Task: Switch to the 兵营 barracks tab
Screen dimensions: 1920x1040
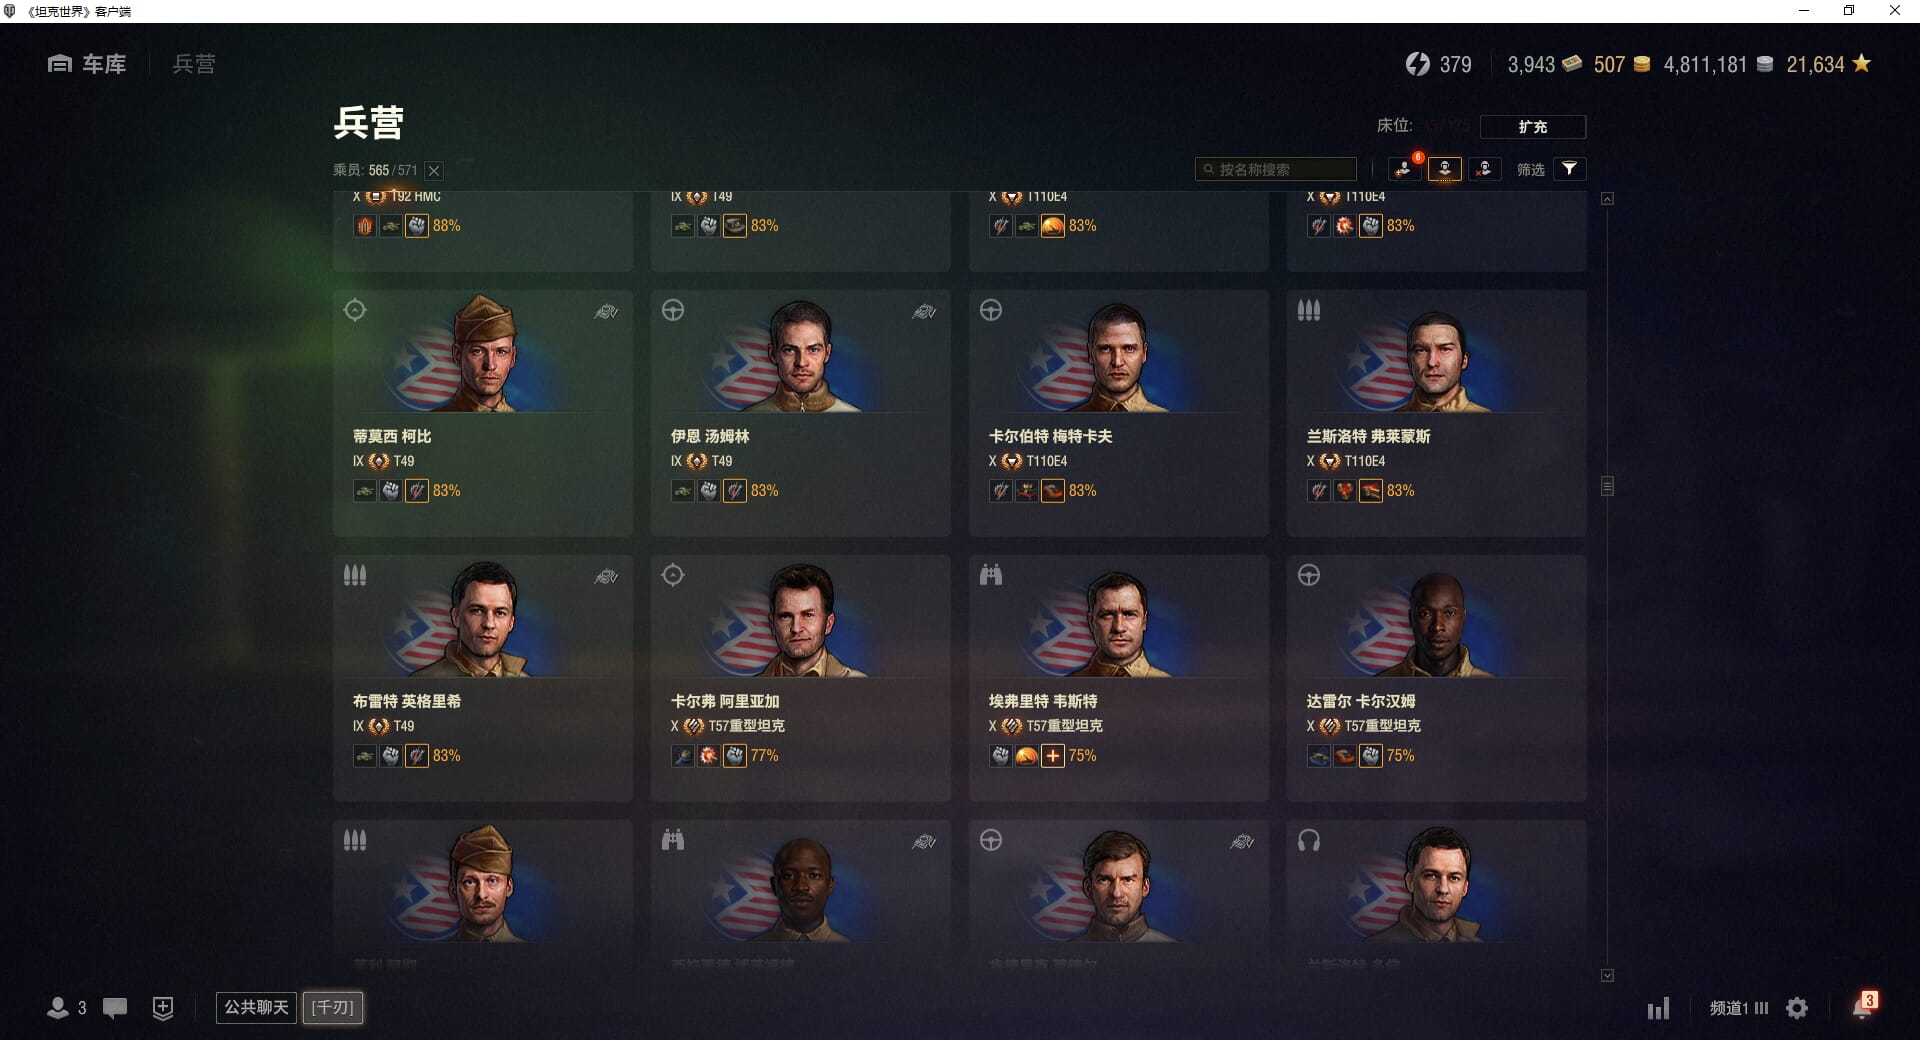Action: click(194, 64)
